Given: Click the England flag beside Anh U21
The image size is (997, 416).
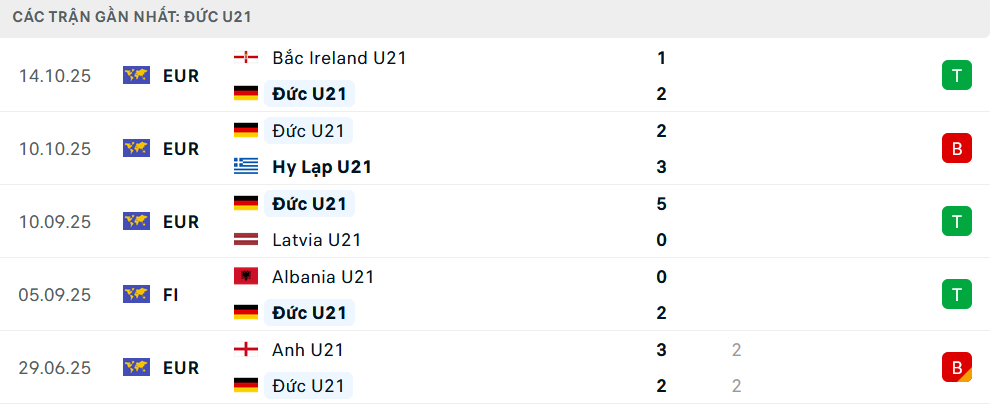Looking at the screenshot, I should tap(245, 350).
